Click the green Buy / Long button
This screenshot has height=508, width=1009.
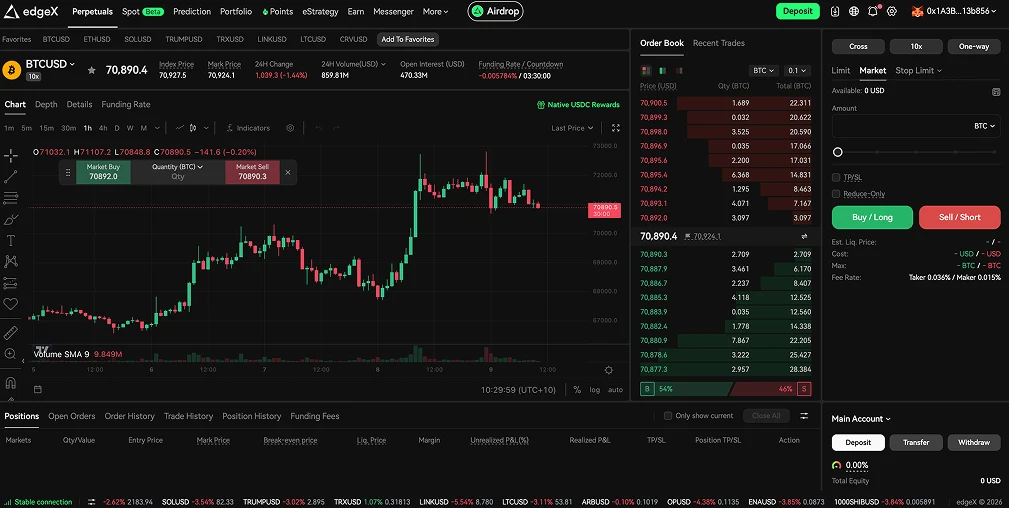(x=872, y=217)
